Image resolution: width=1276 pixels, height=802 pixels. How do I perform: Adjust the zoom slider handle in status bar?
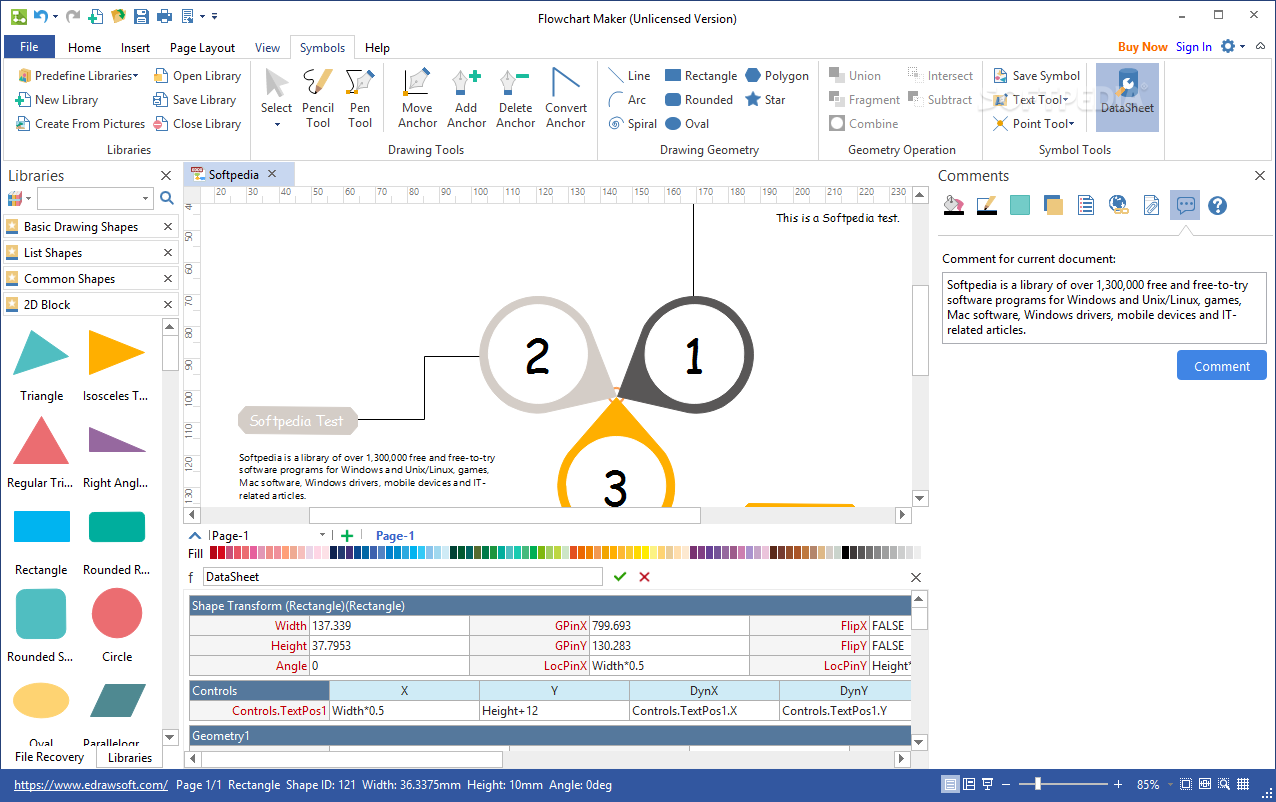[1038, 785]
